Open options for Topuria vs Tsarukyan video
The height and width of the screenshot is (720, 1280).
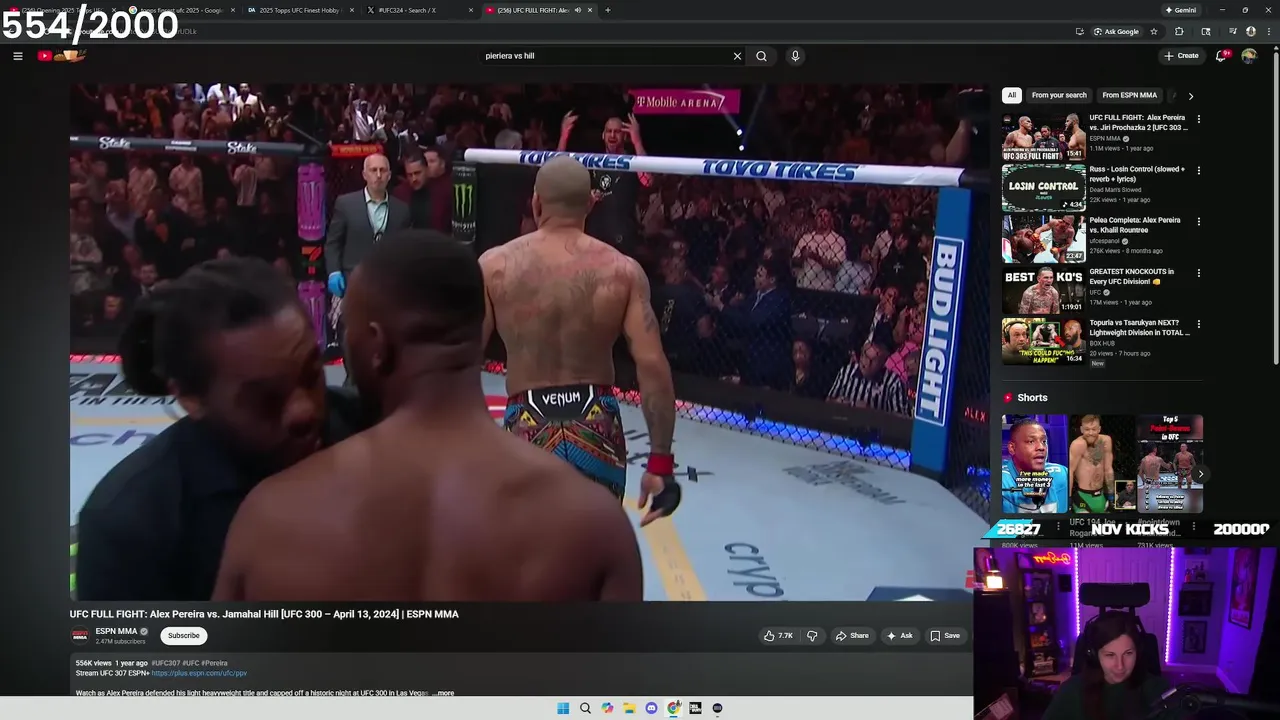1198,324
